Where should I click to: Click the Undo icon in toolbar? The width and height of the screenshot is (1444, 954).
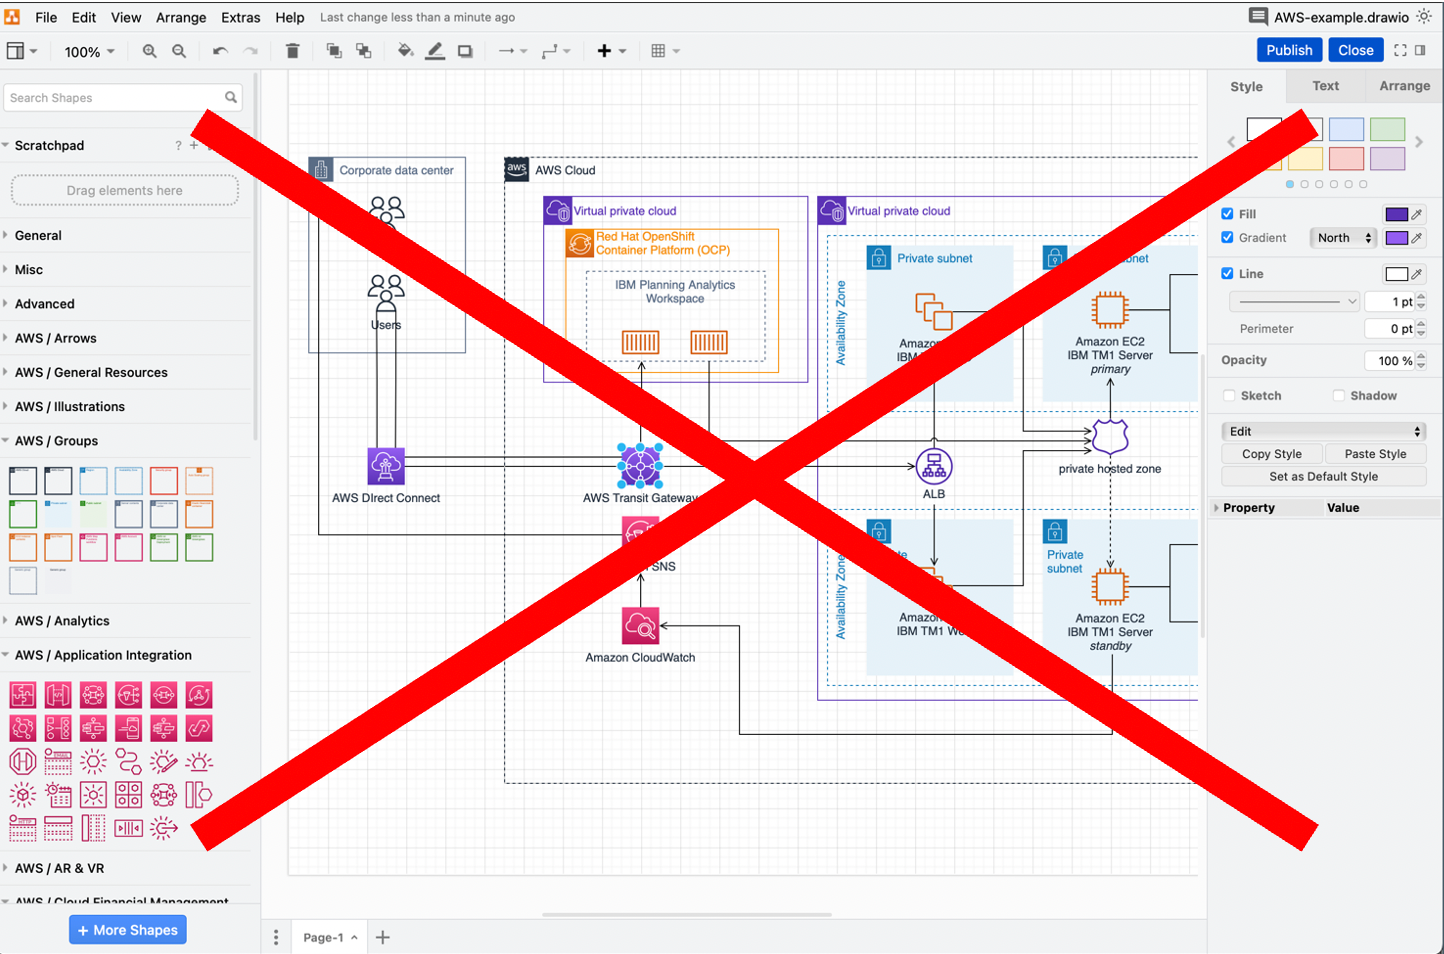(x=219, y=50)
